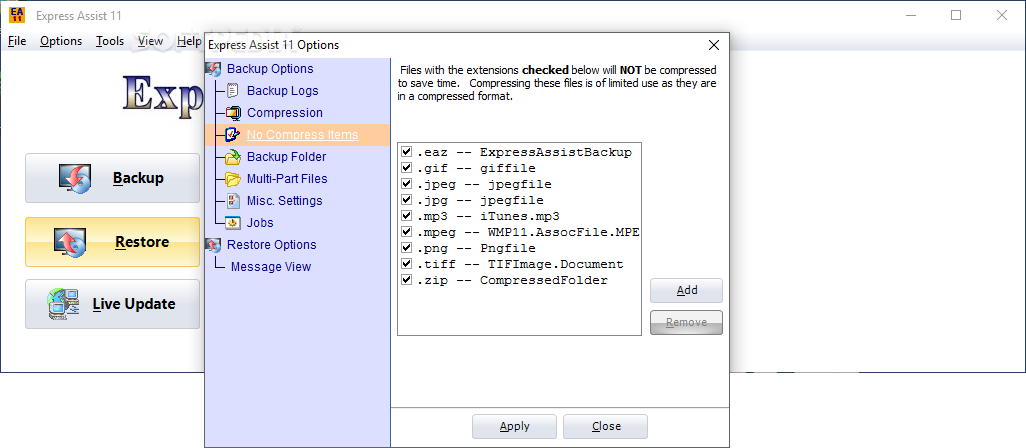Click the Compression icon in tree
This screenshot has width=1026, height=448.
coord(233,113)
